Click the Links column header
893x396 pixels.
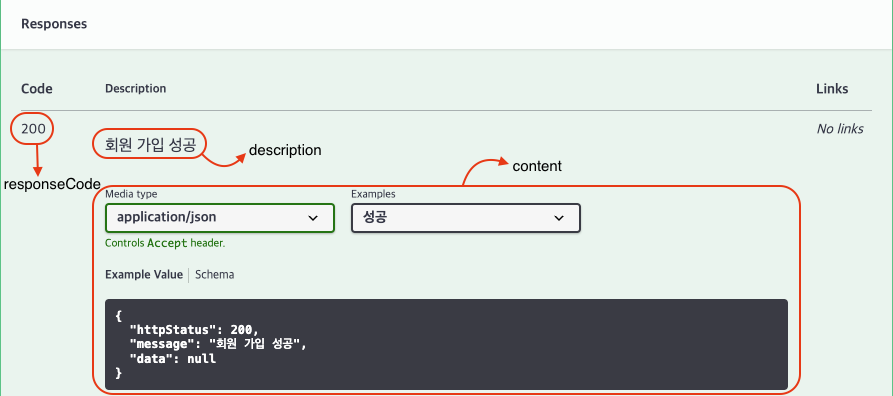pyautogui.click(x=832, y=89)
